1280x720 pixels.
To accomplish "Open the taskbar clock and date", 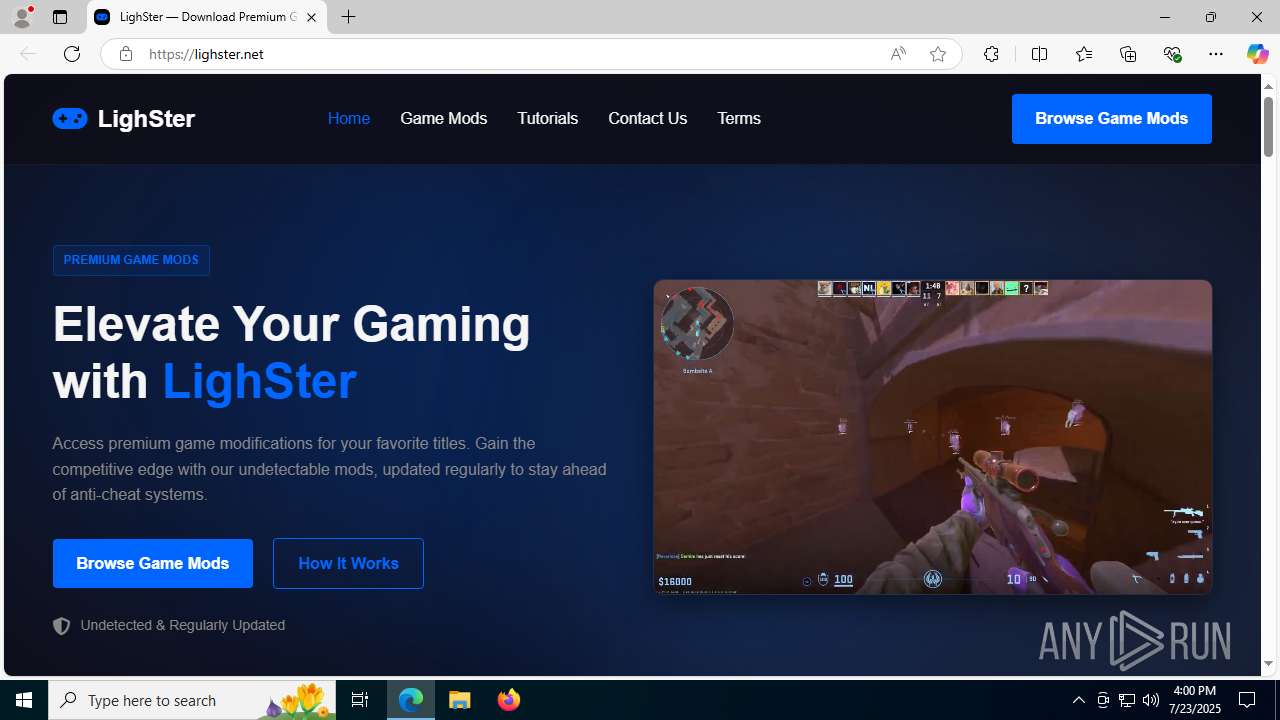I will [x=1194, y=700].
